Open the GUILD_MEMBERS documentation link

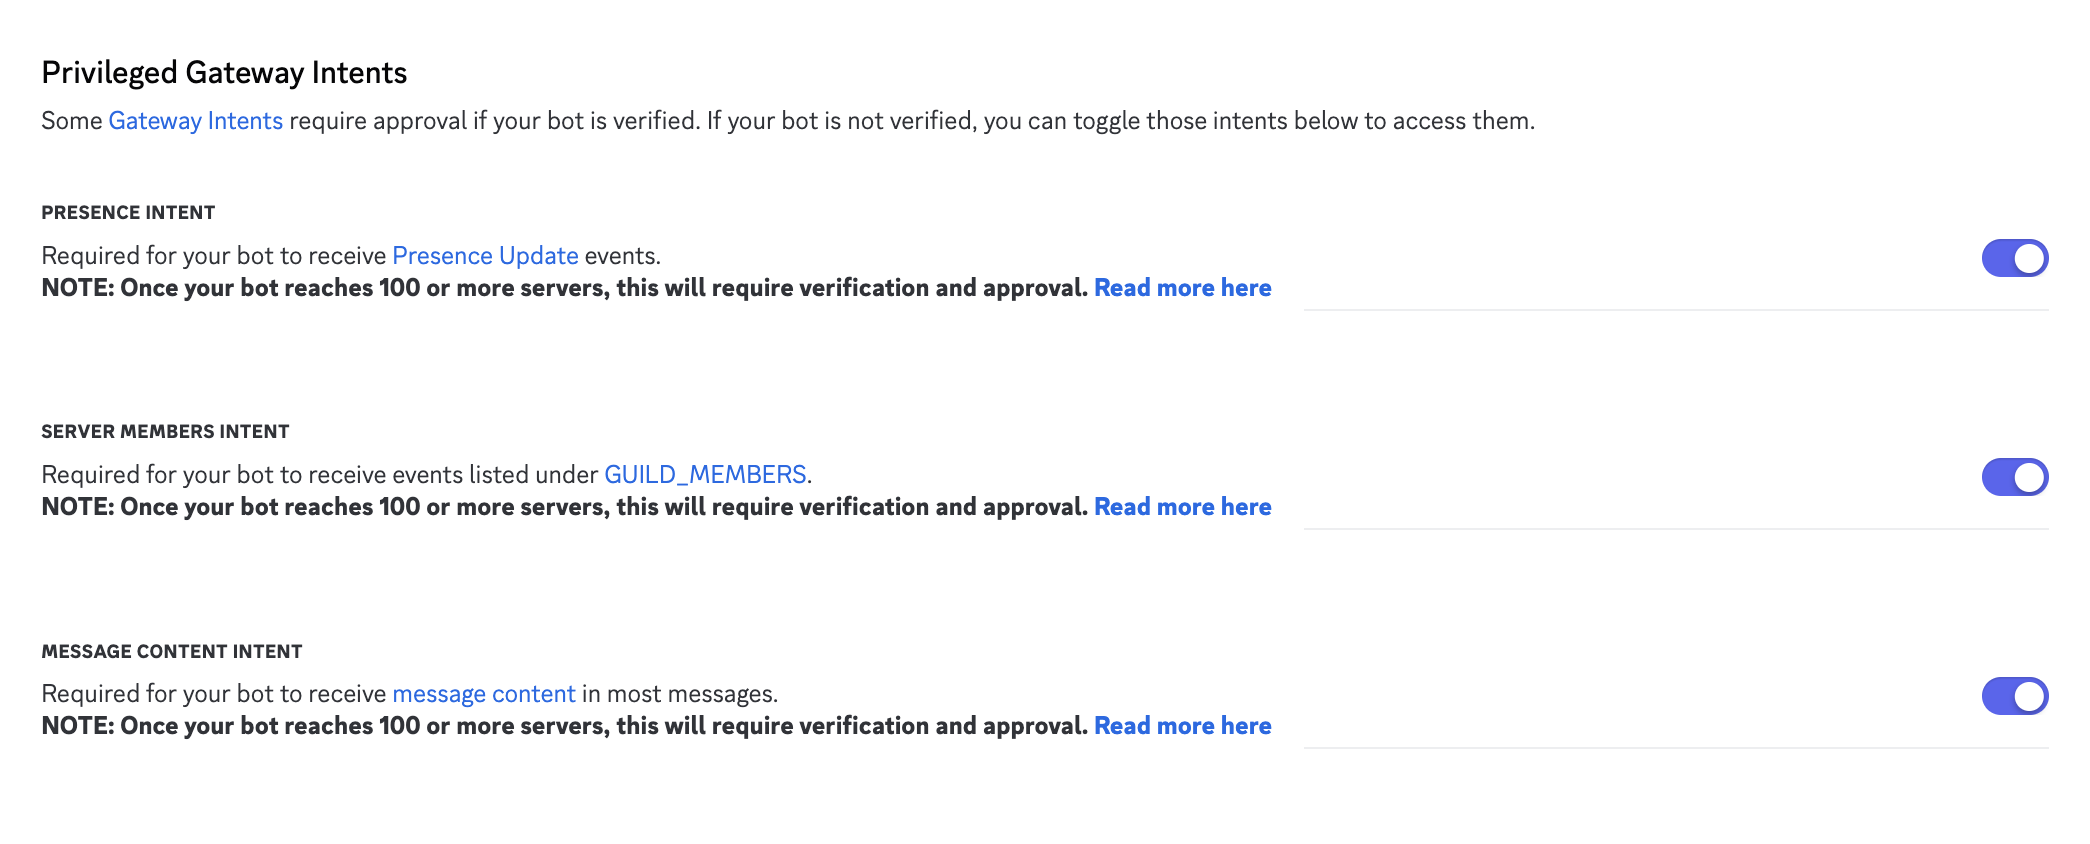[705, 475]
